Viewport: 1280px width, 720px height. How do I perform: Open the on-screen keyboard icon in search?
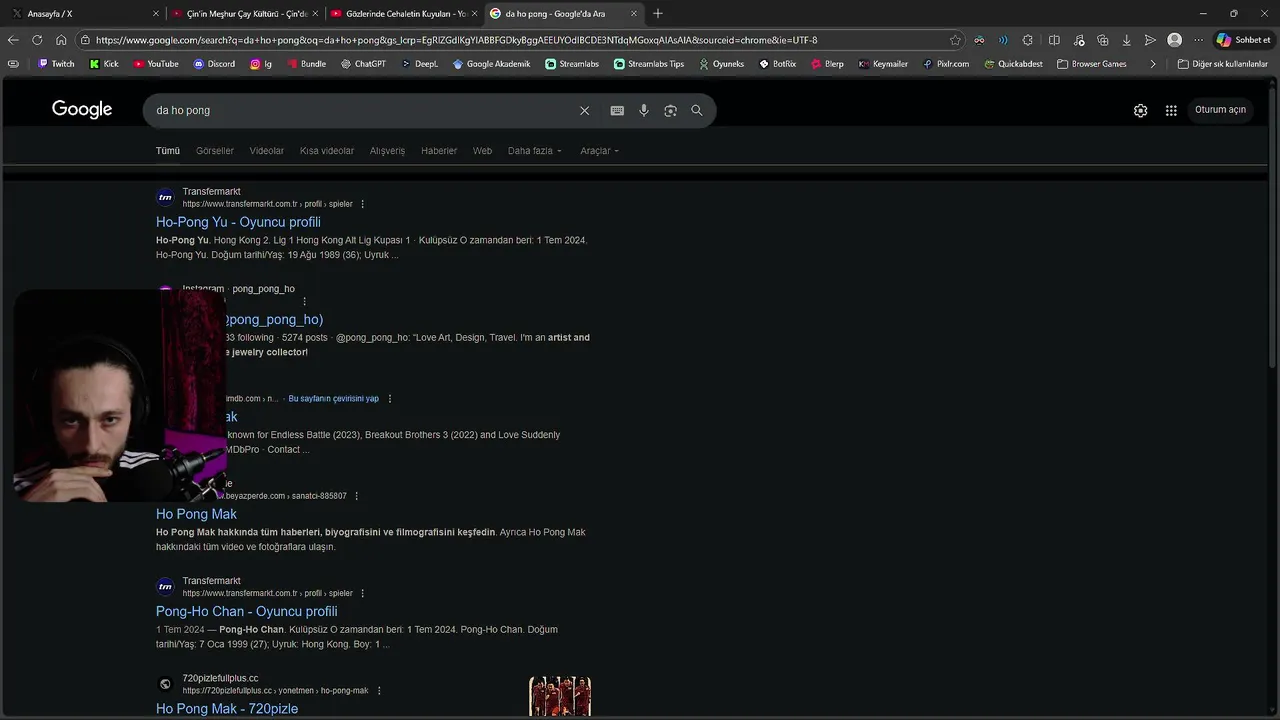coord(617,110)
